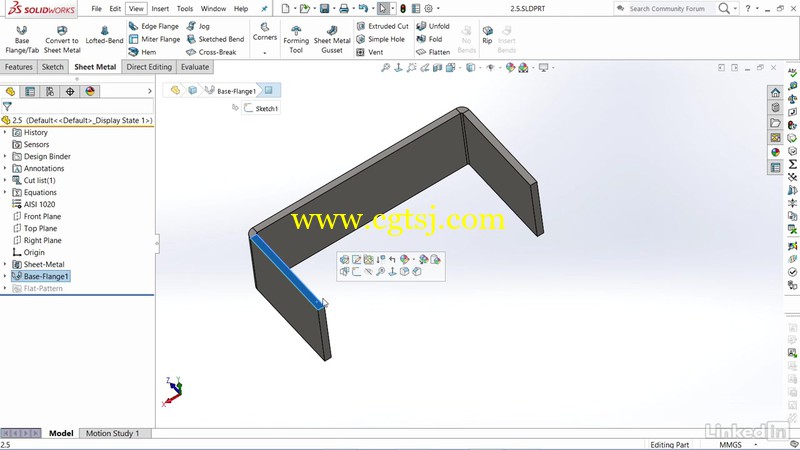This screenshot has height=450, width=800.
Task: Expand the Cut list(1) node
Action: click(x=5, y=180)
